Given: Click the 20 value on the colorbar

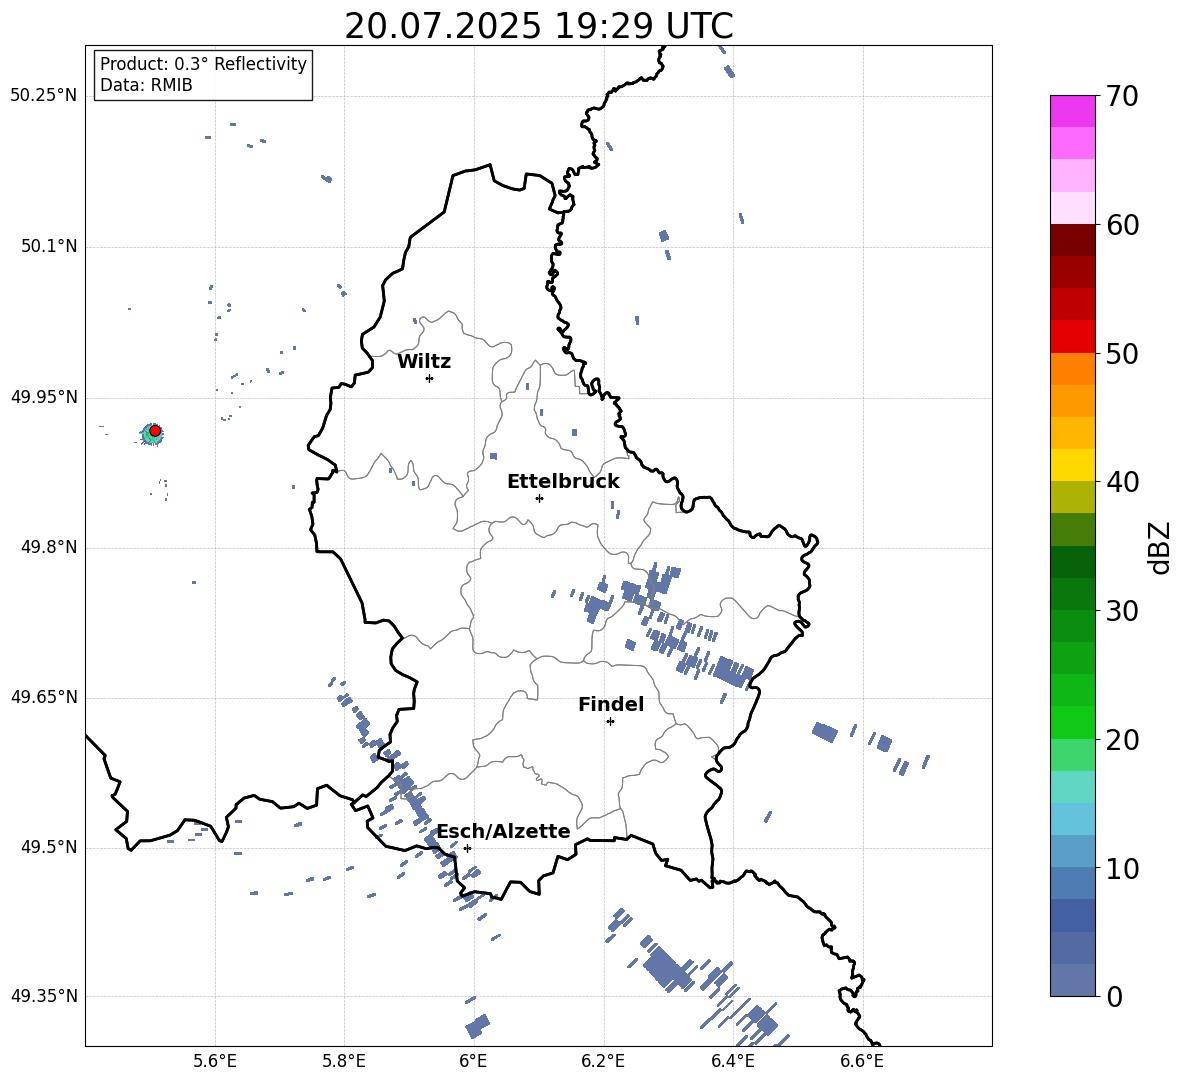Looking at the screenshot, I should click(1122, 740).
